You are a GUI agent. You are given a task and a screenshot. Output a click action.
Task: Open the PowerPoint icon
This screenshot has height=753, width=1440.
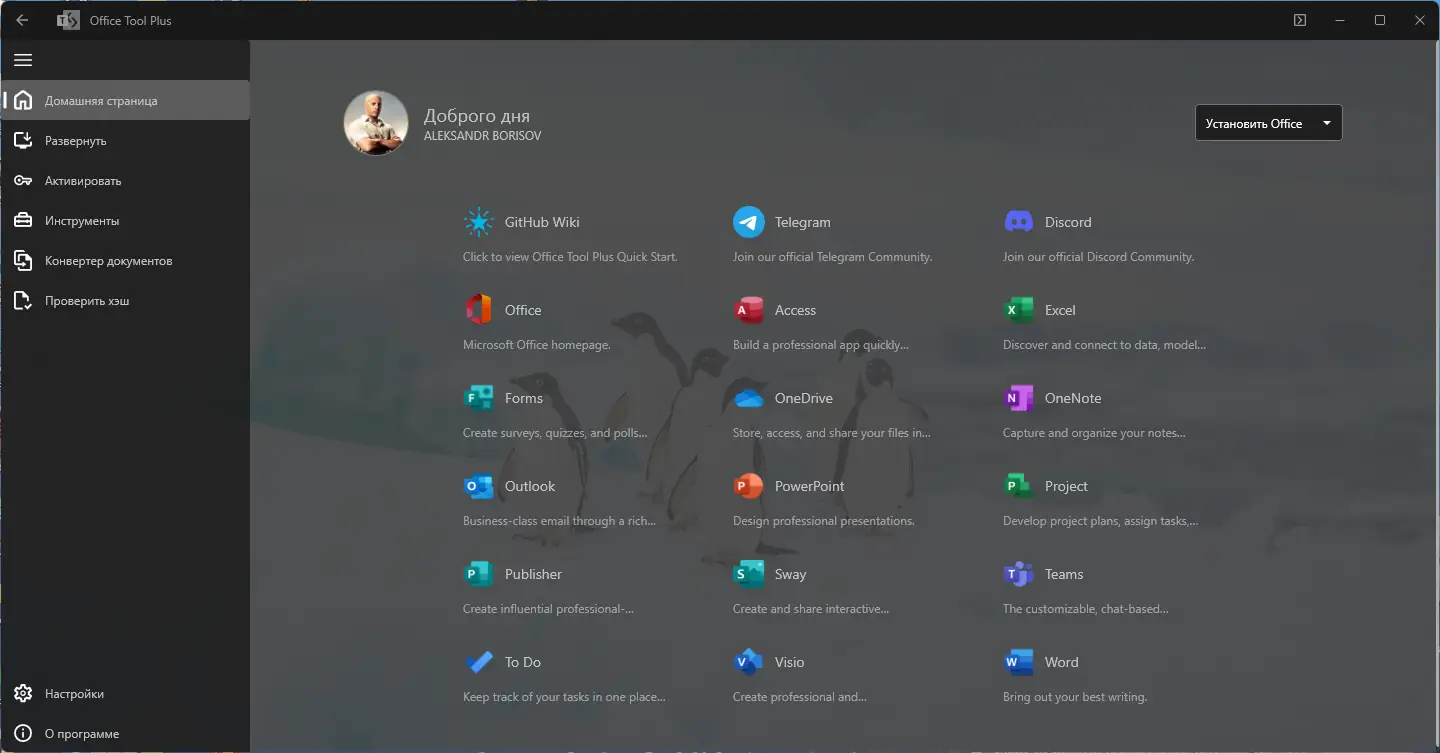pyautogui.click(x=749, y=486)
